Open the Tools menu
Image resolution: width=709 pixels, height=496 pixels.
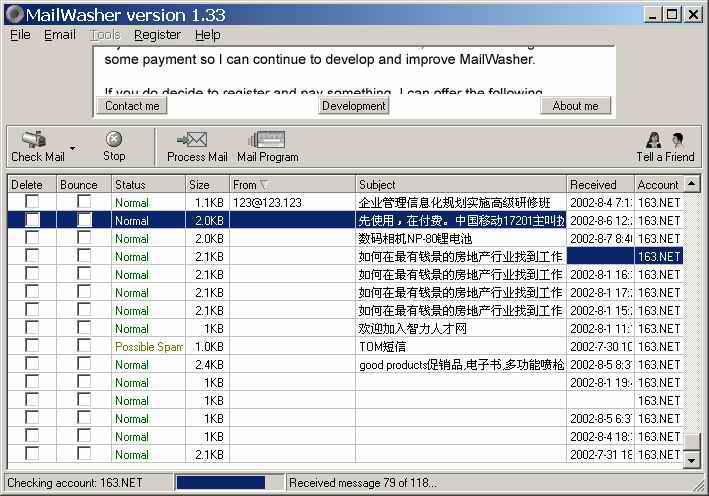(x=105, y=35)
